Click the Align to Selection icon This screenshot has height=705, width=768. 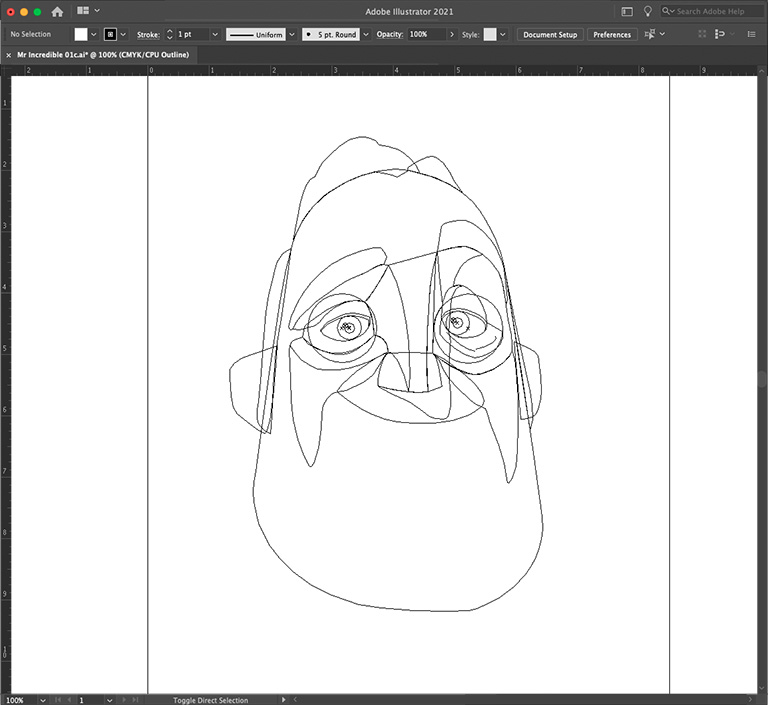coord(650,34)
